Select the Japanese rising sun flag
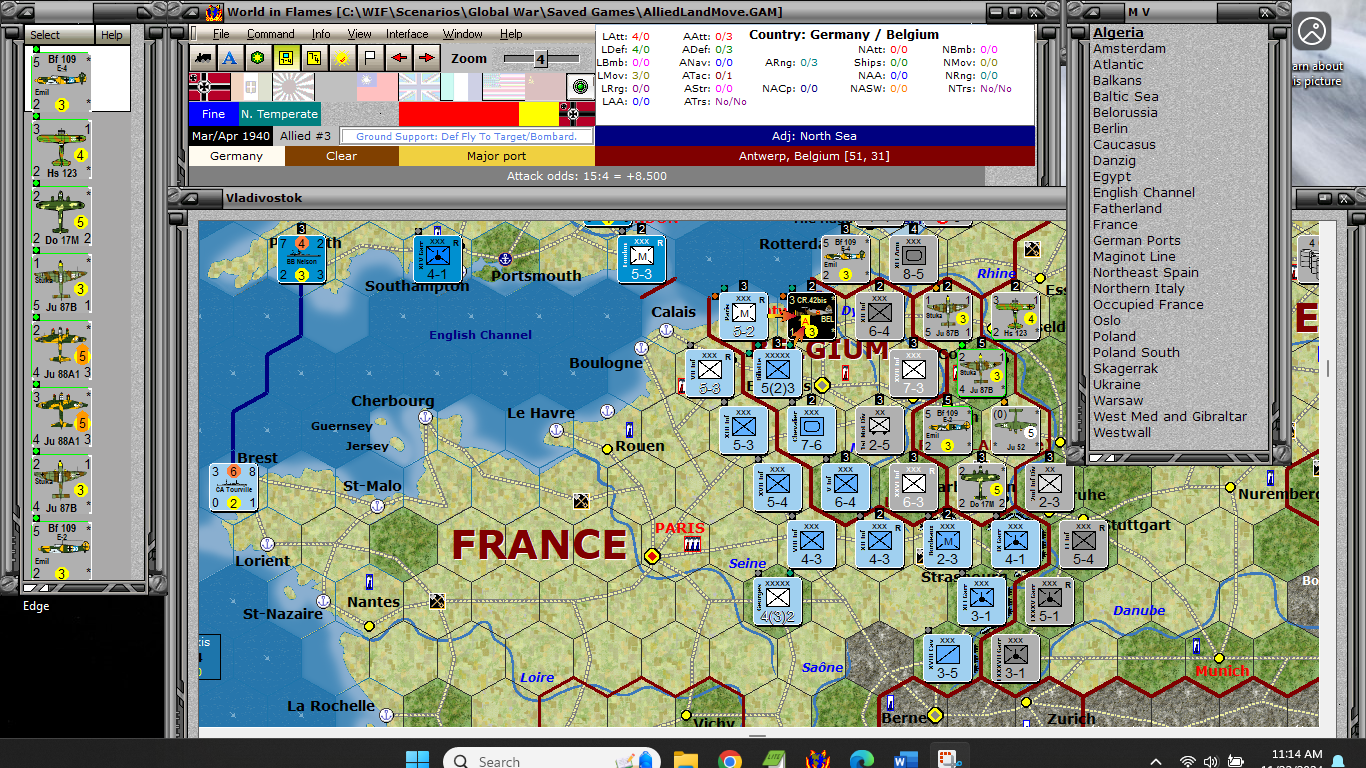Screen dimensions: 1366x768 click(x=293, y=86)
